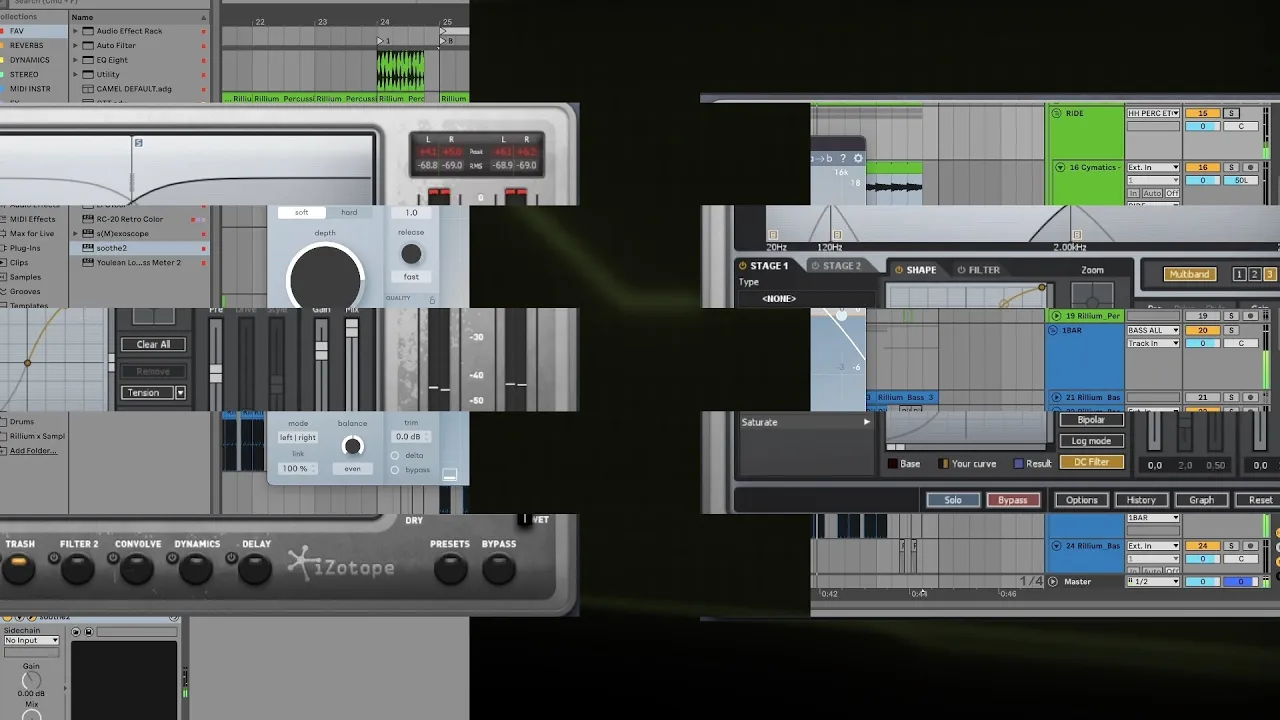1280x720 pixels.
Task: Click the QUALITY lock icon in soothe2
Action: [x=432, y=300]
